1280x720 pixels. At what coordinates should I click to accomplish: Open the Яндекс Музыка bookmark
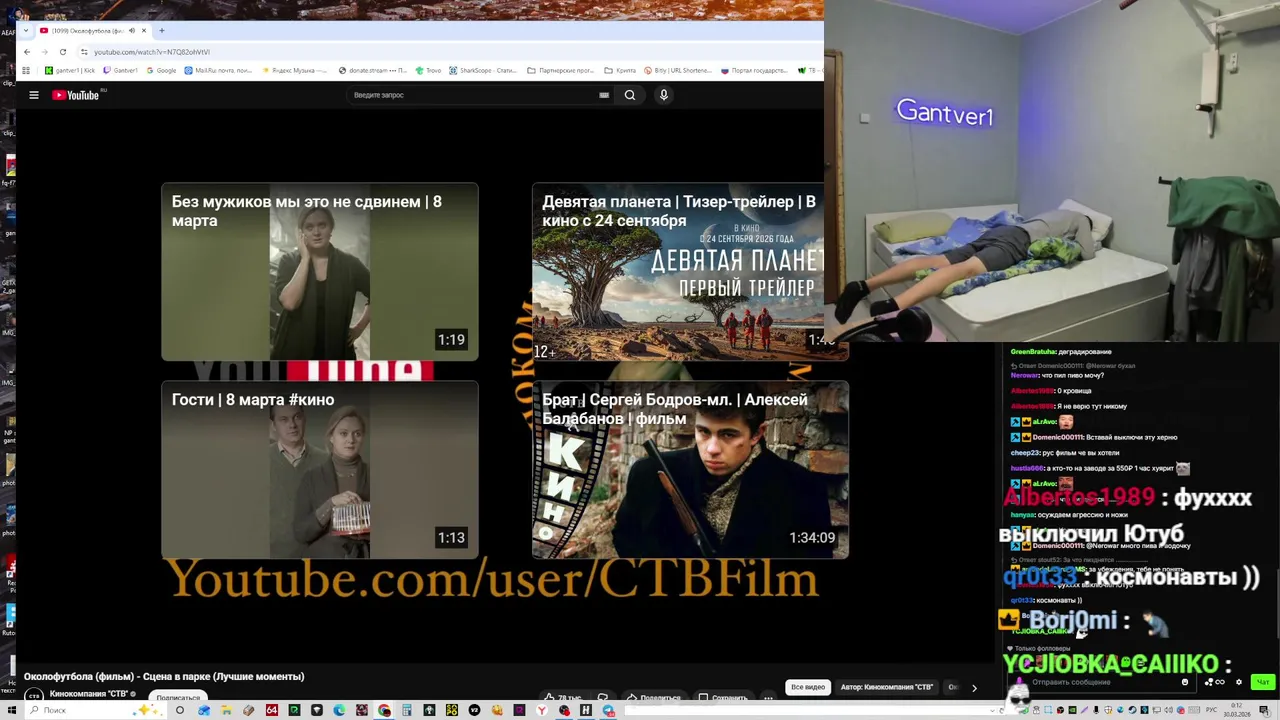295,70
